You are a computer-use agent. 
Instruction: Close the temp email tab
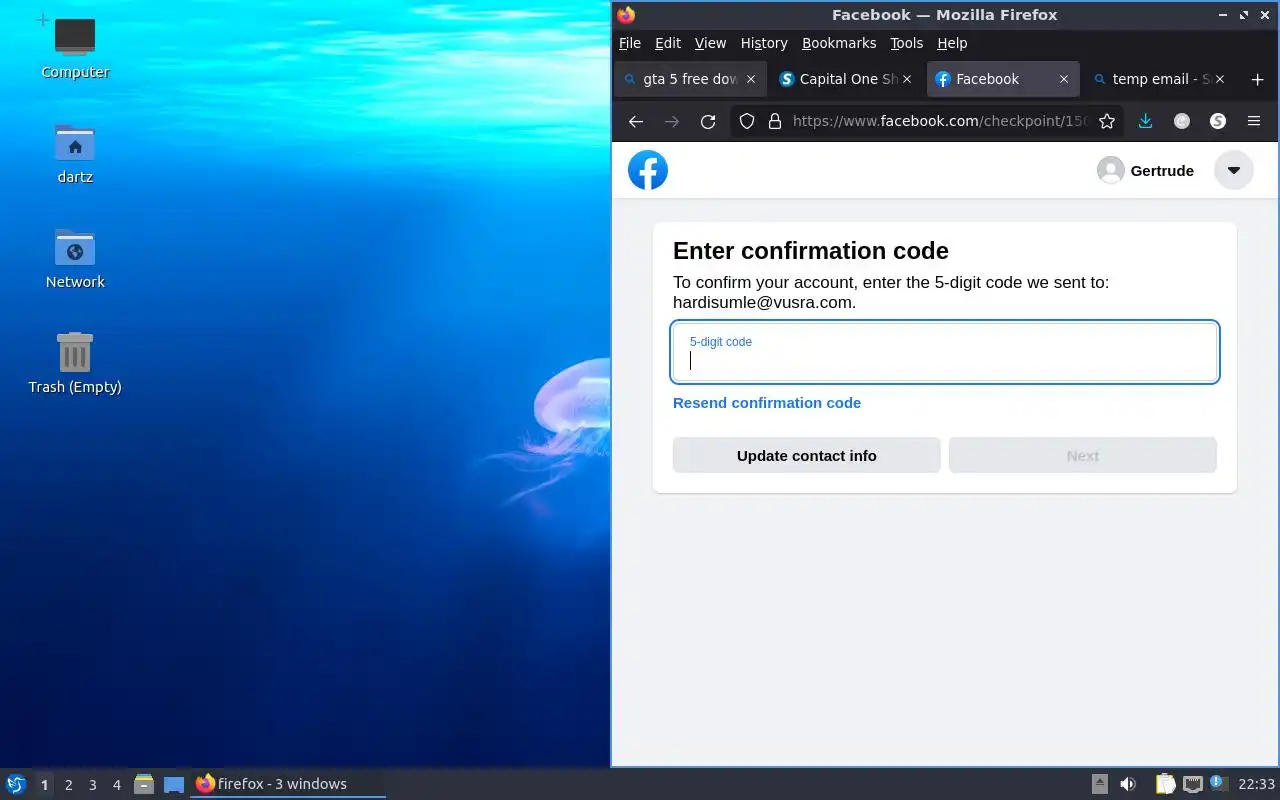1220,79
